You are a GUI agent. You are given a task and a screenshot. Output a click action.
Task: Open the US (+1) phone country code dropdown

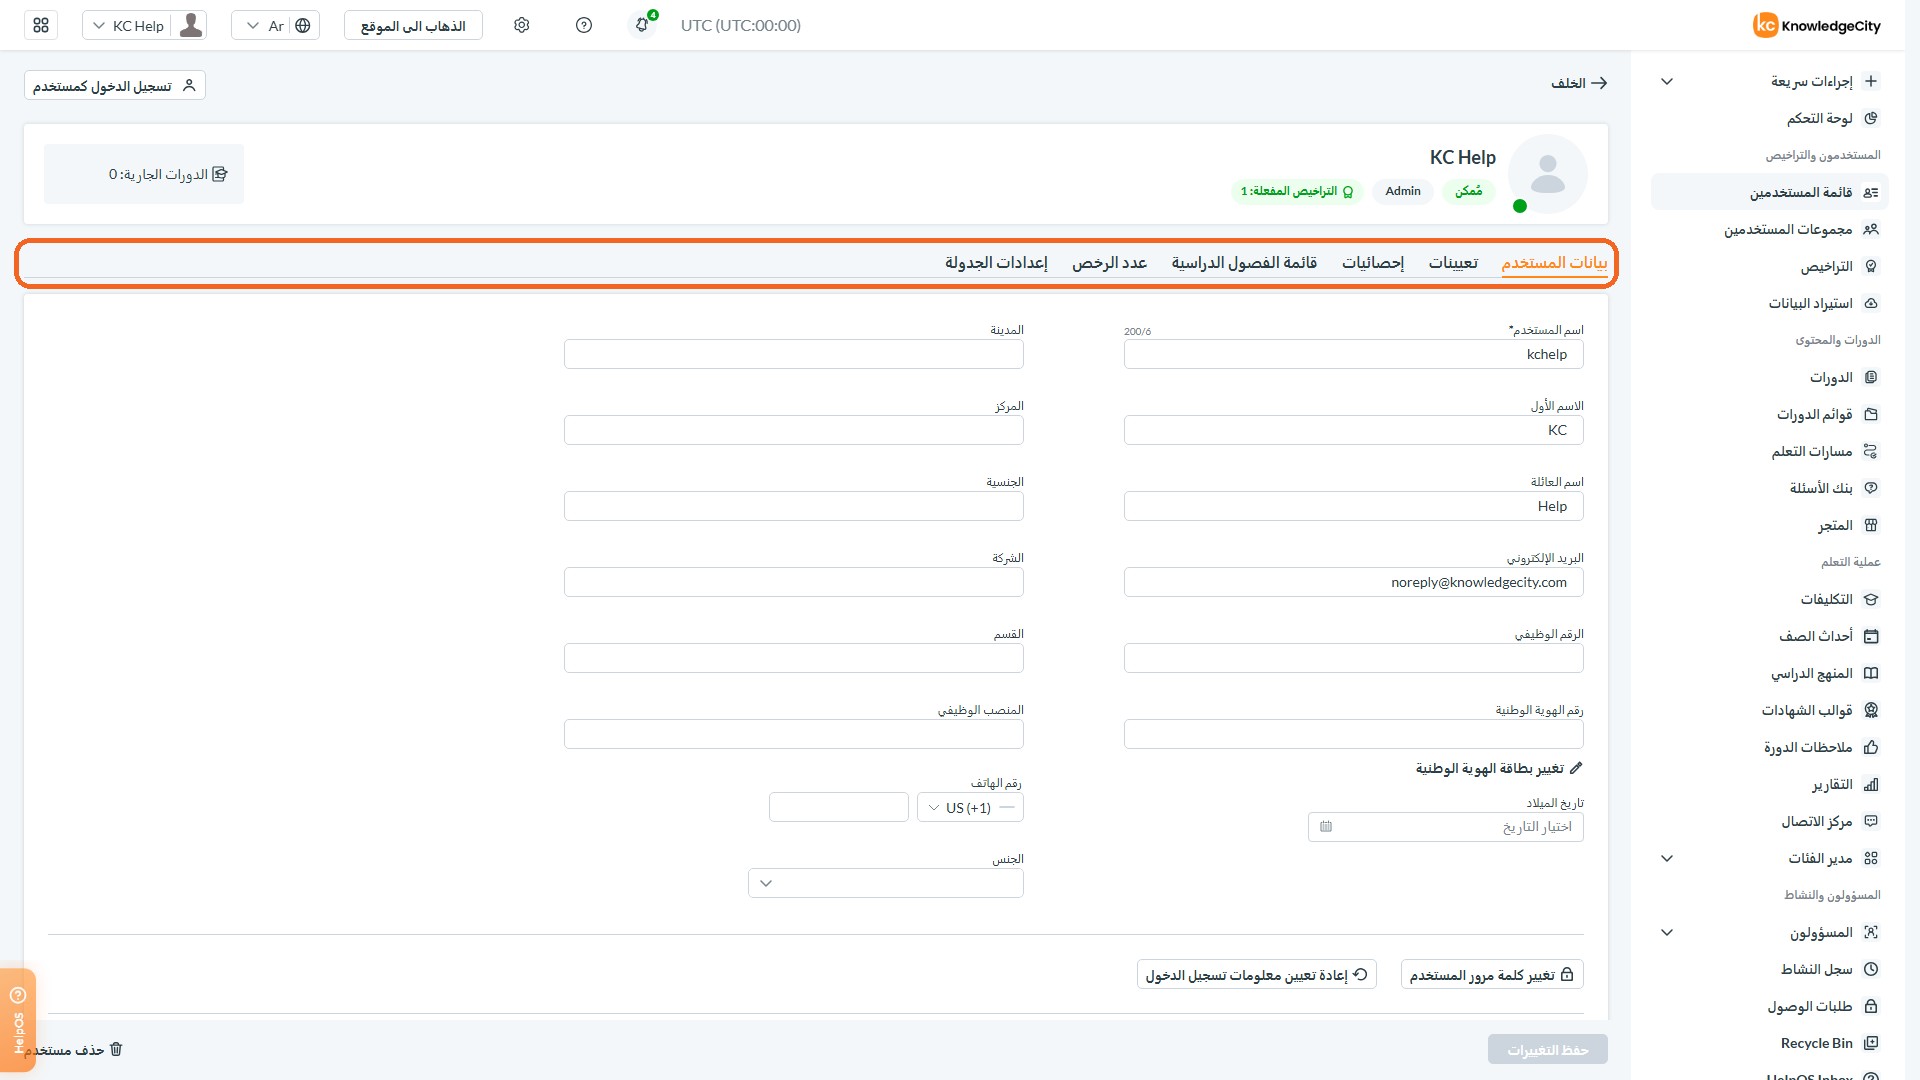click(x=970, y=808)
